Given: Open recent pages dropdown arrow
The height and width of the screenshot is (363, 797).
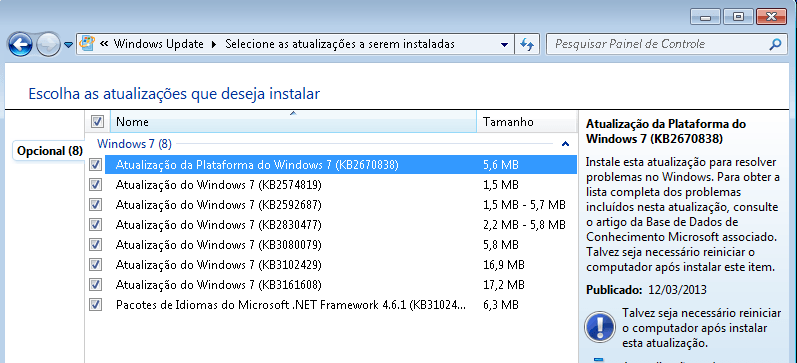Looking at the screenshot, I should pos(69,45).
